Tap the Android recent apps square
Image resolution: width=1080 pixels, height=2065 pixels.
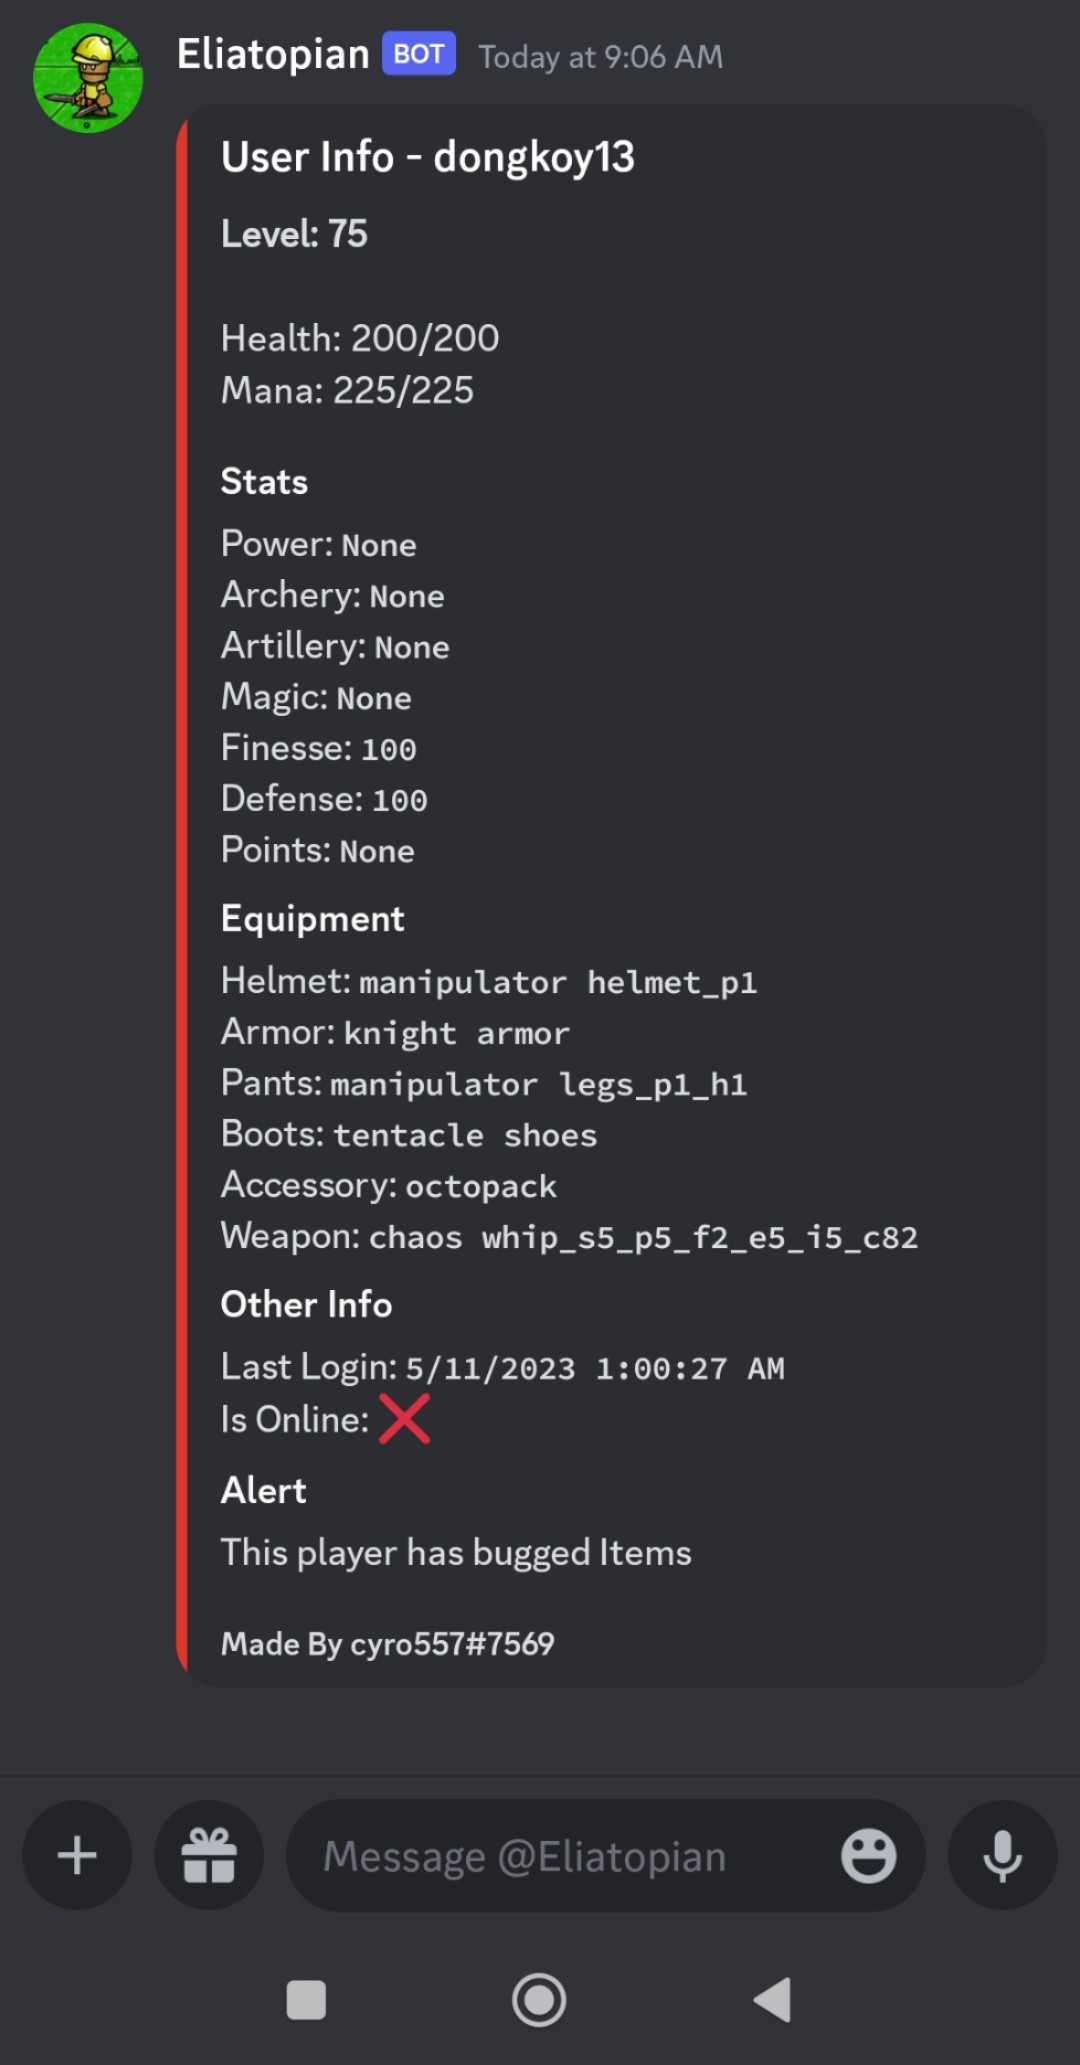point(306,2000)
